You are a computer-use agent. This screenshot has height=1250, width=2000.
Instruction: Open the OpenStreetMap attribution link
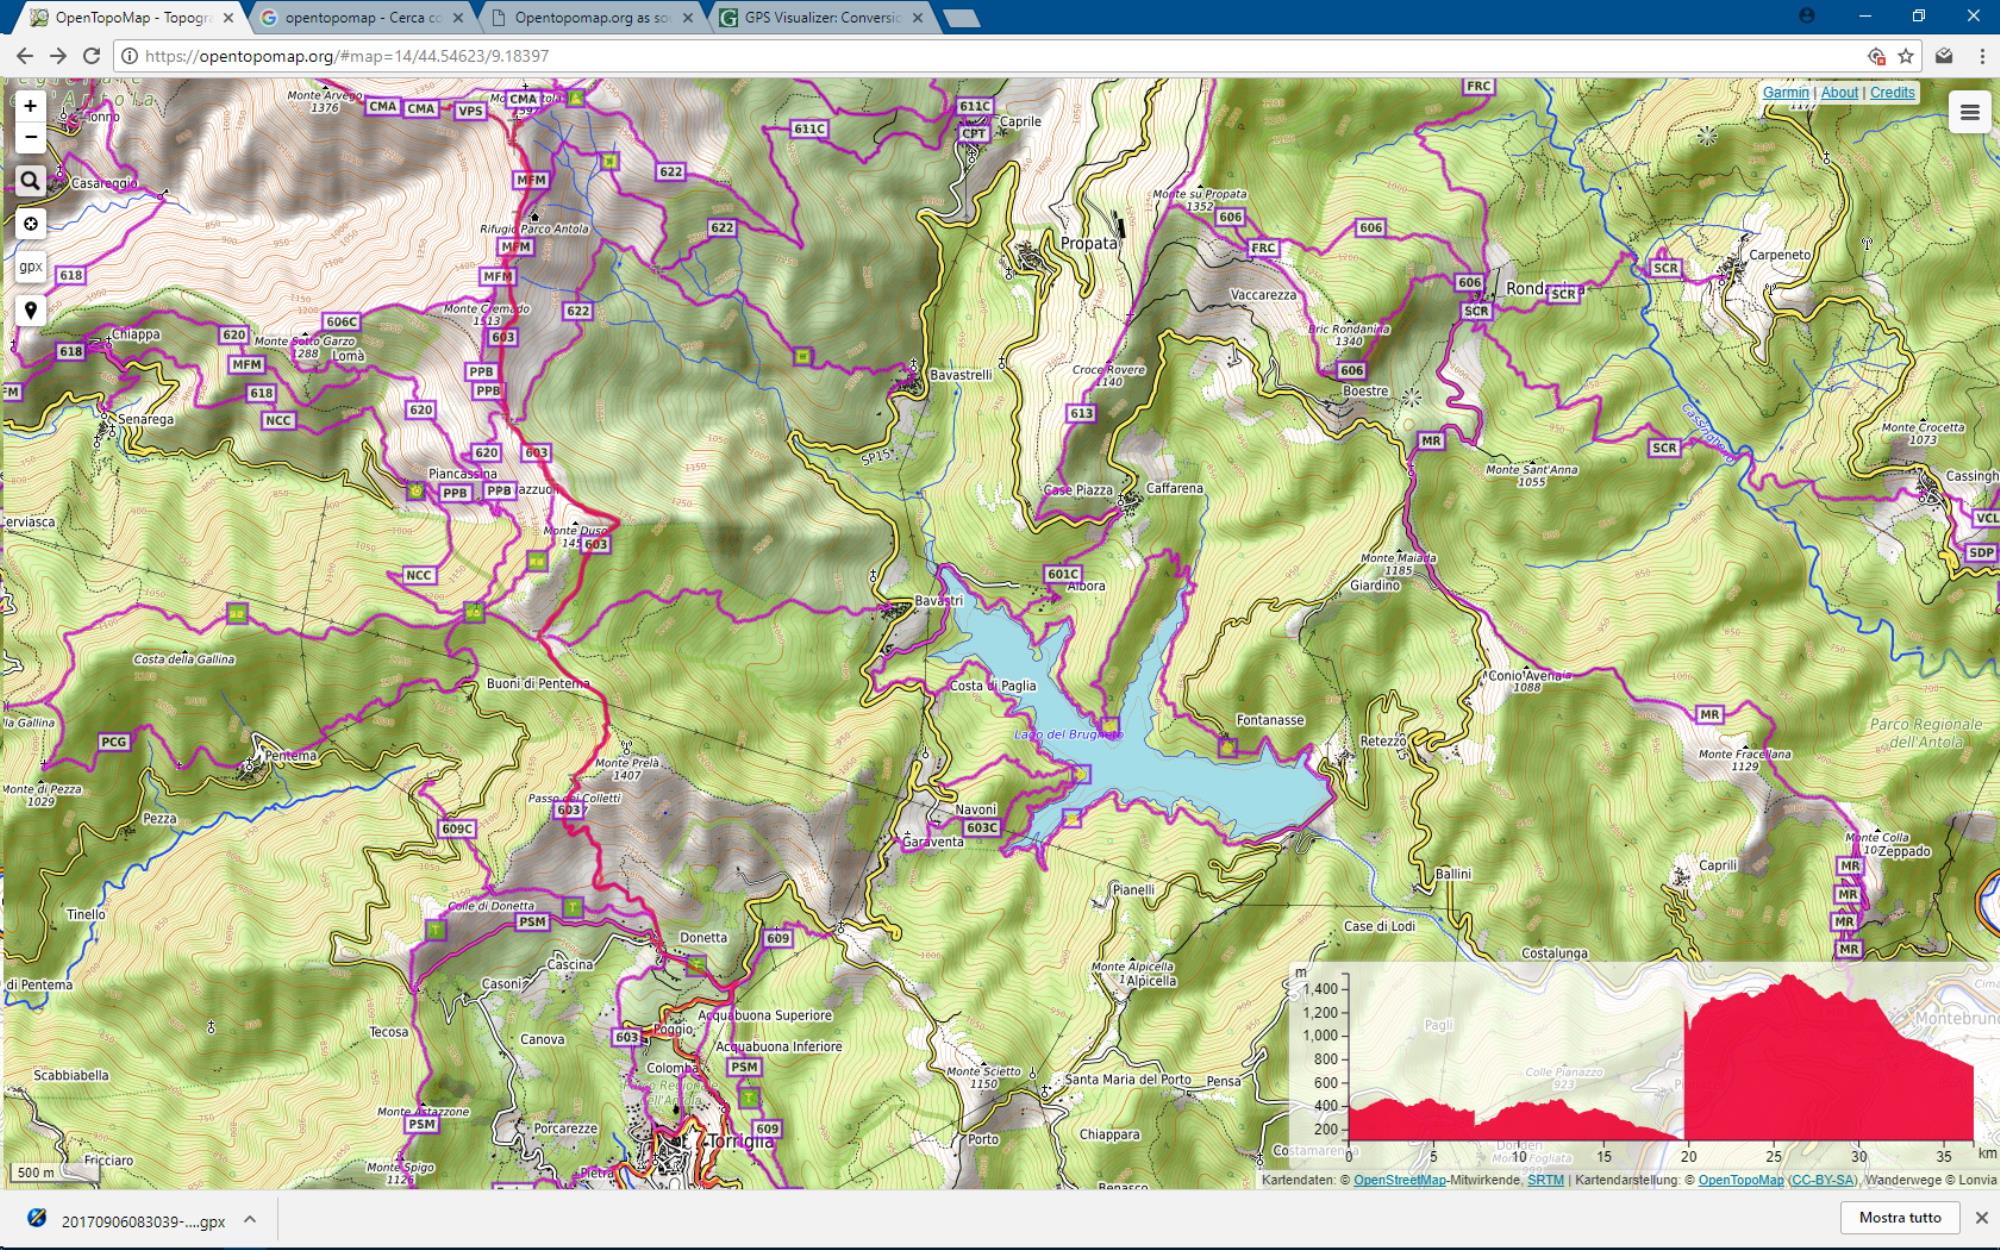(1399, 1180)
